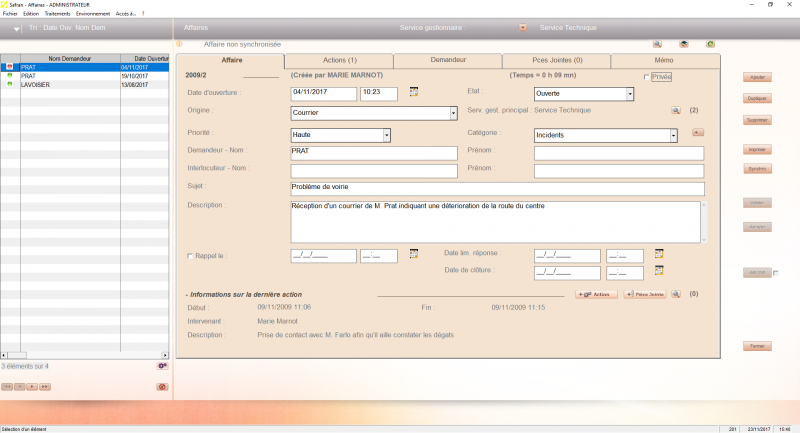800x433 pixels.
Task: Open calendar for Date lim. réponse
Action: pyautogui.click(x=659, y=253)
